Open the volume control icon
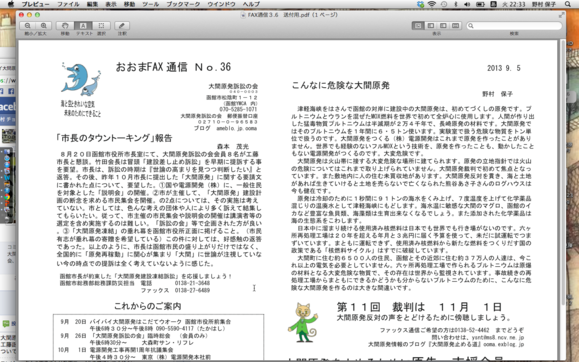579x362 pixels. pyautogui.click(x=467, y=4)
